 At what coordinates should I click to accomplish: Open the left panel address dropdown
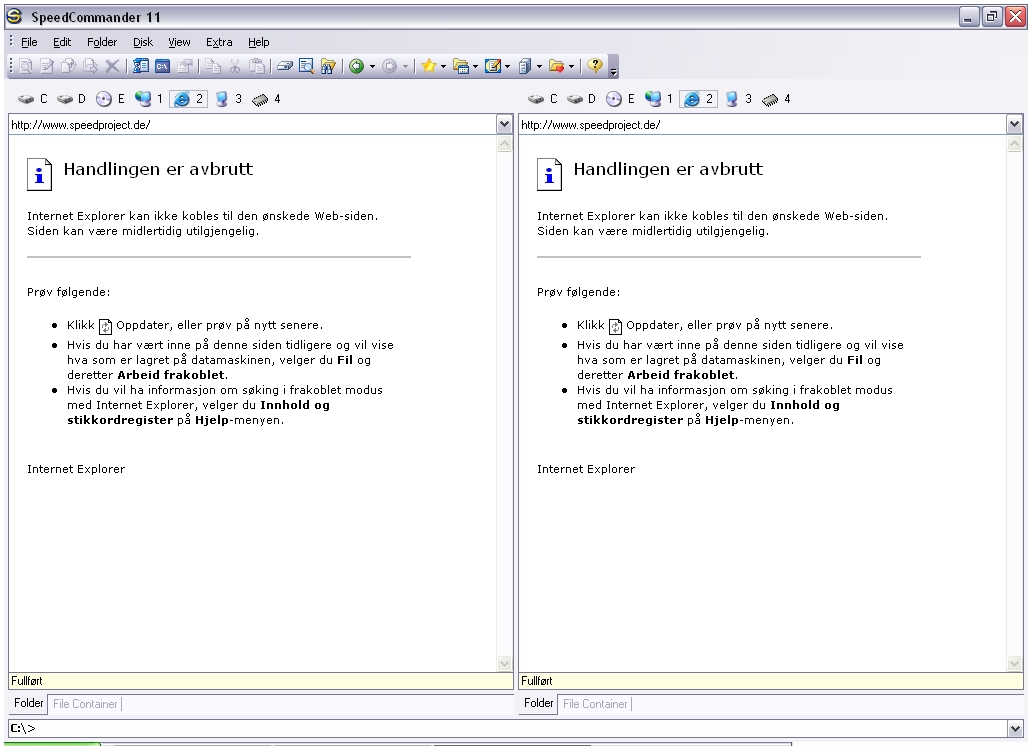(x=504, y=124)
